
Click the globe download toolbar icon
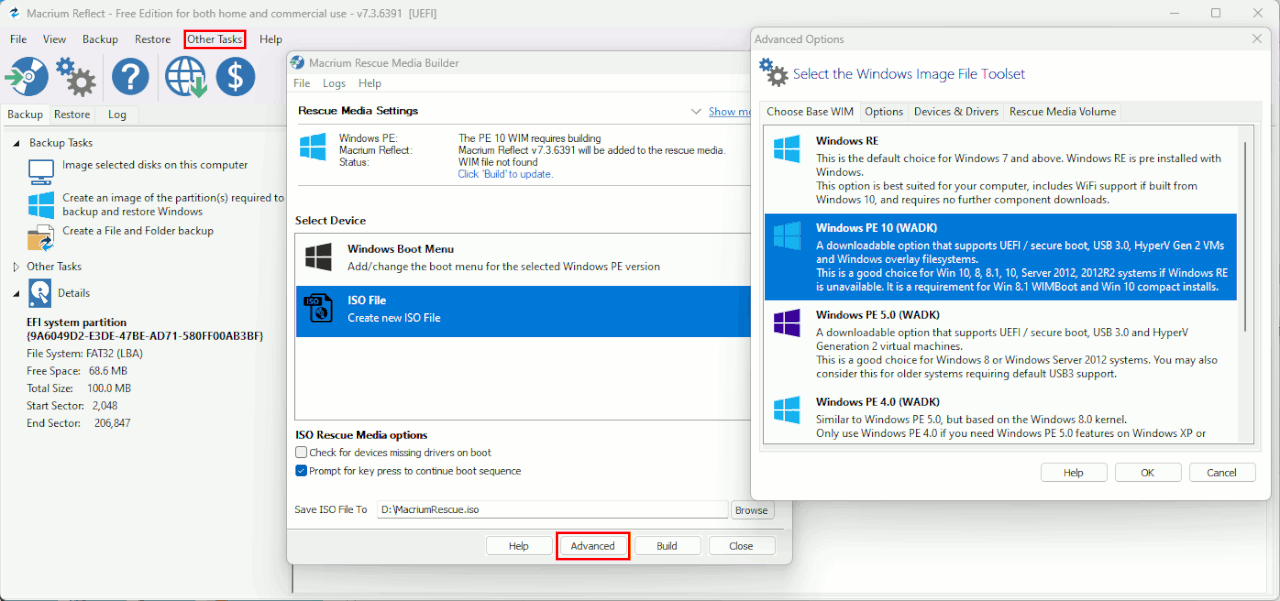pos(185,76)
